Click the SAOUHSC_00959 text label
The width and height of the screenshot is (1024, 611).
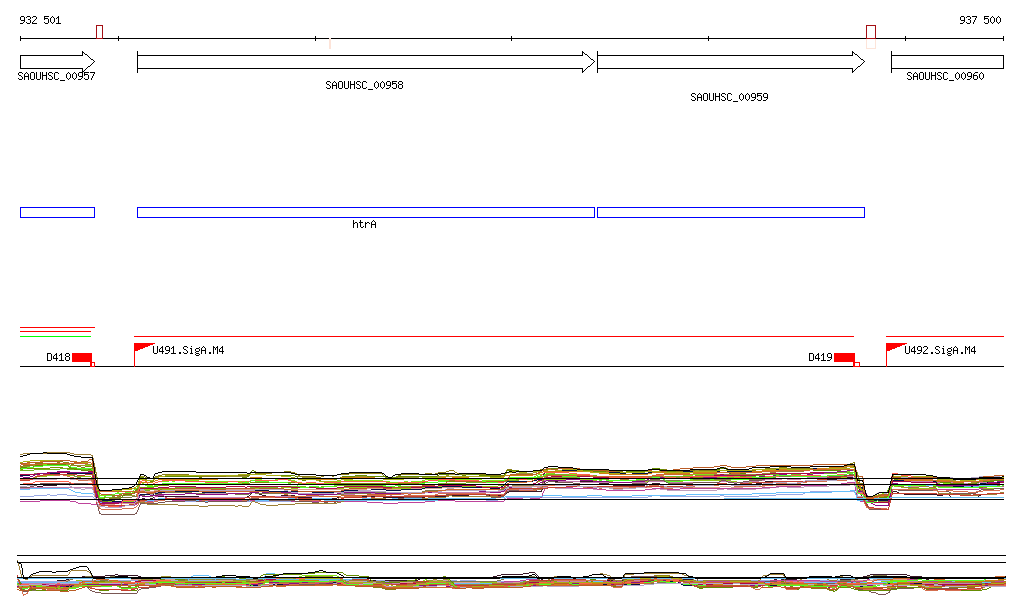(729, 98)
